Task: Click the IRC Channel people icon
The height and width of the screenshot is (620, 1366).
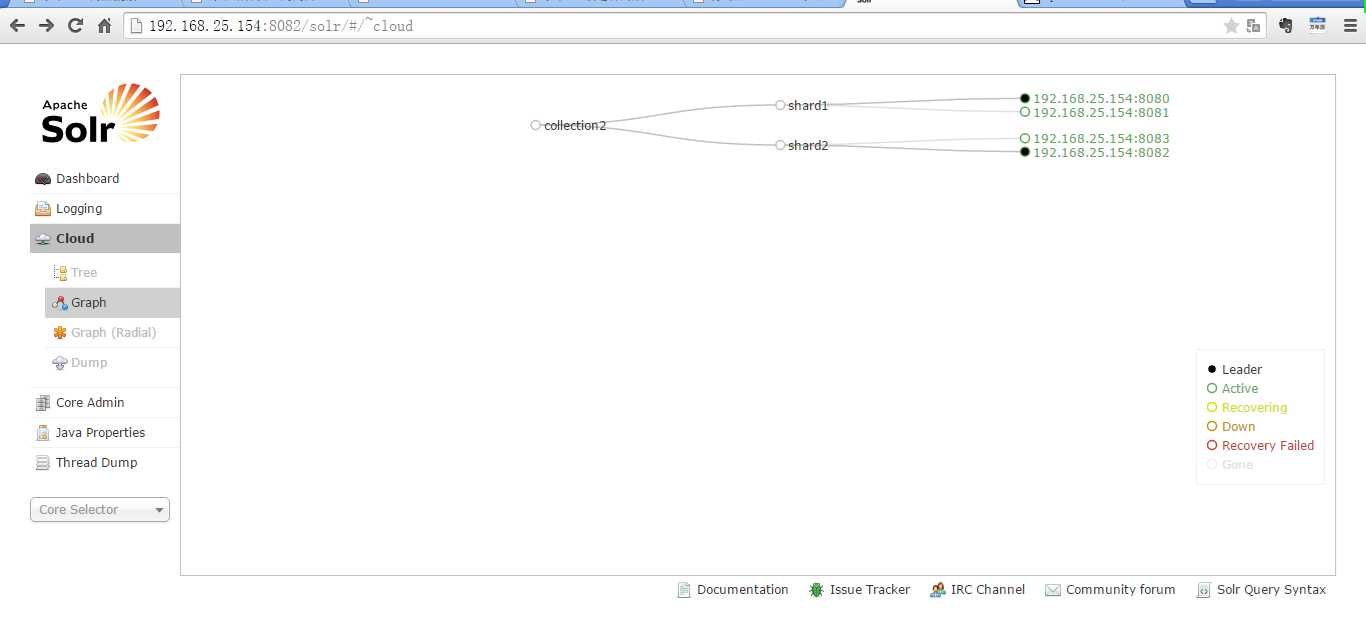Action: [x=938, y=590]
